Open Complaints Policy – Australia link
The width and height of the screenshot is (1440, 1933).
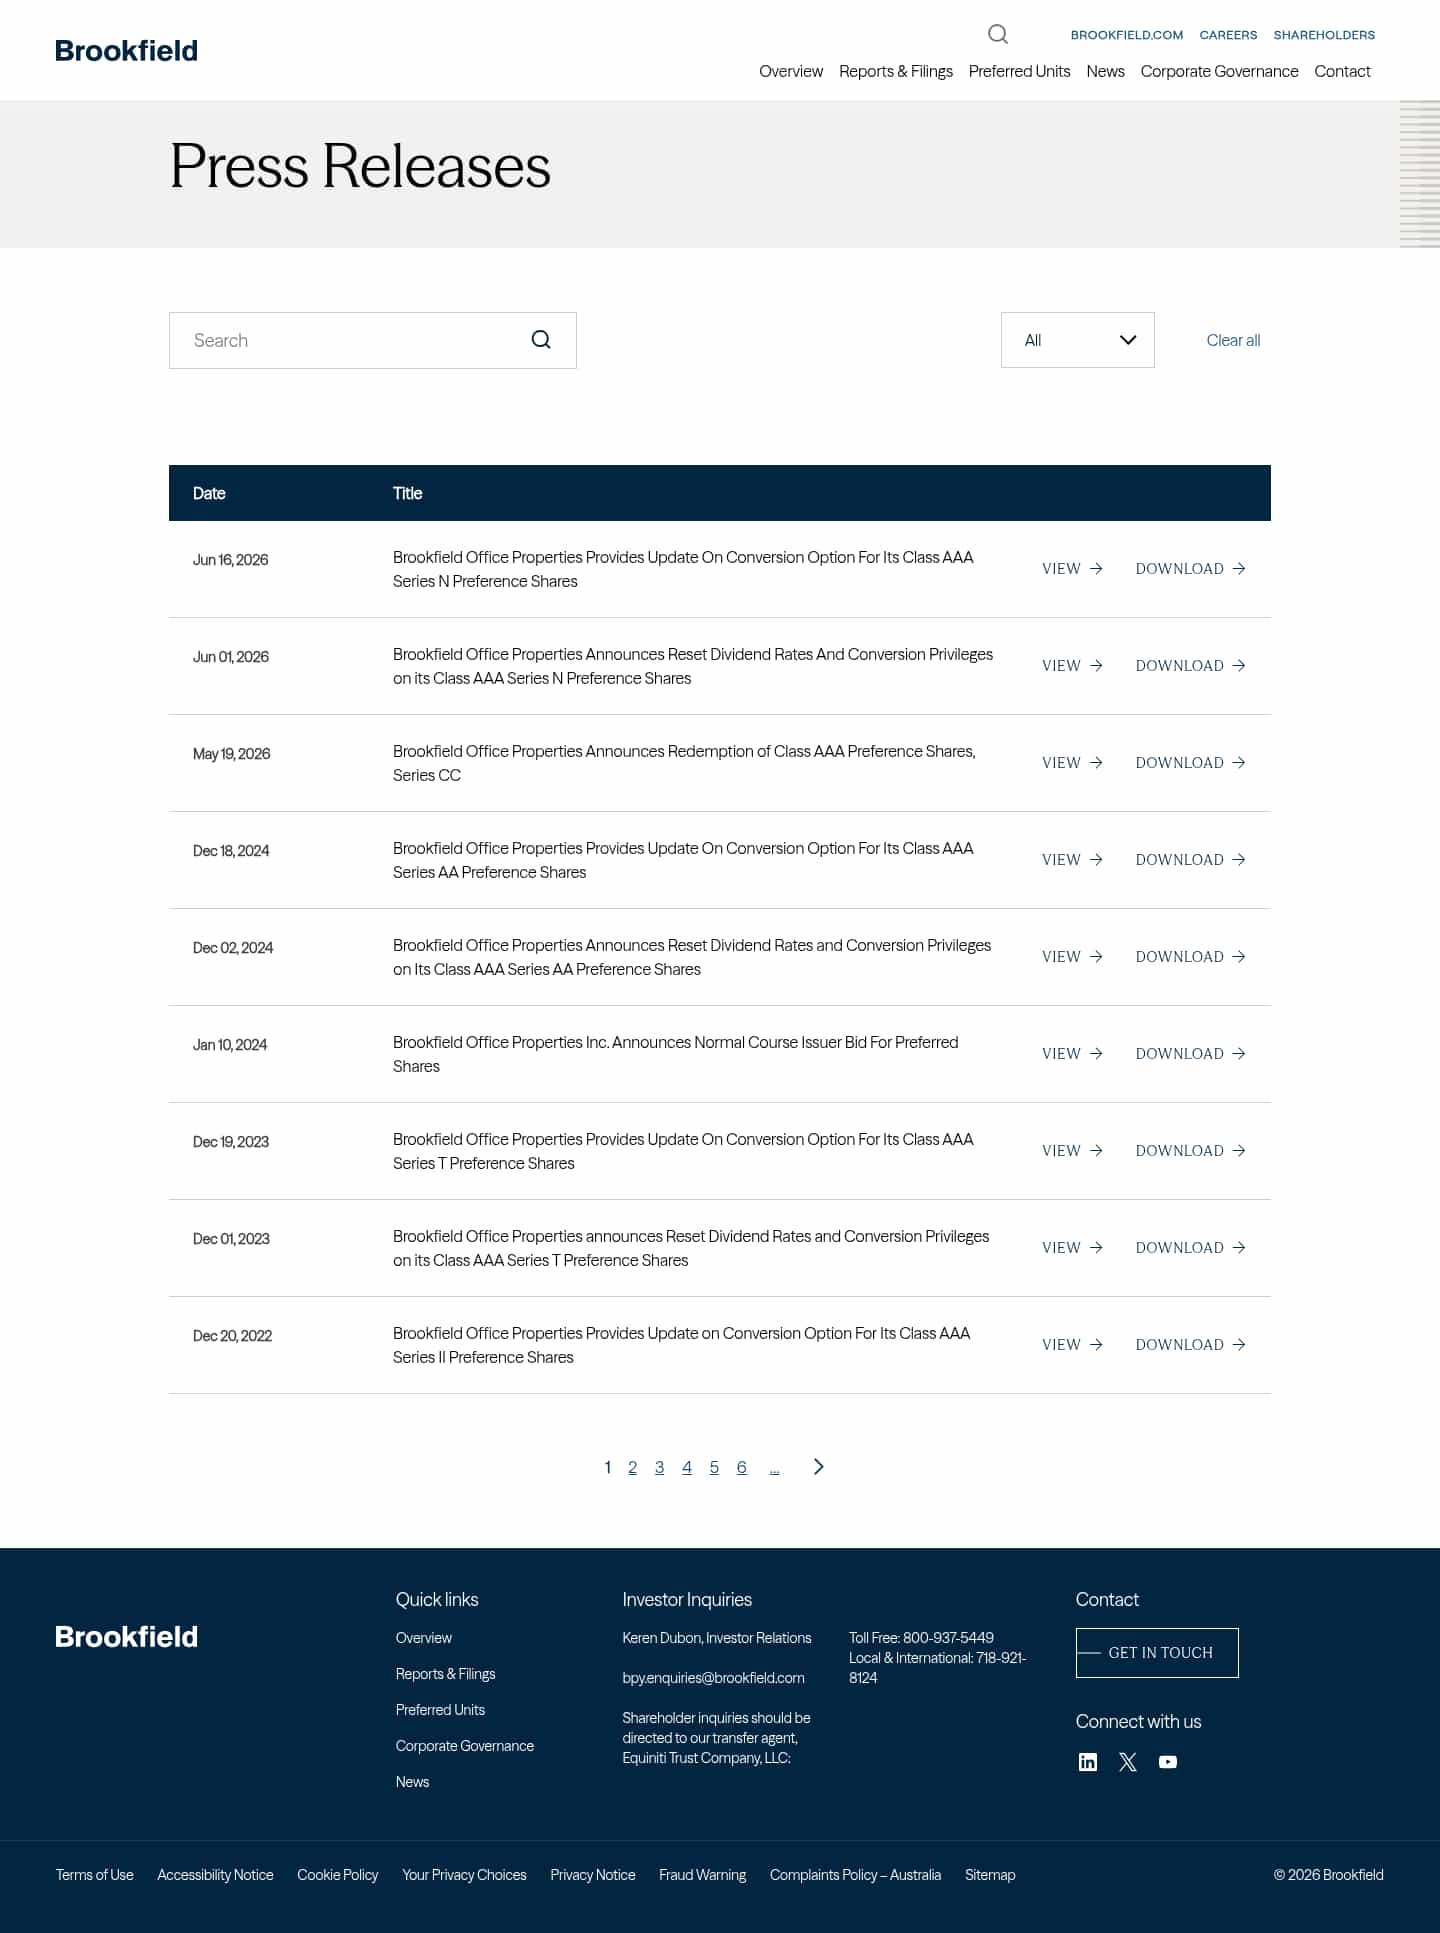(855, 1875)
